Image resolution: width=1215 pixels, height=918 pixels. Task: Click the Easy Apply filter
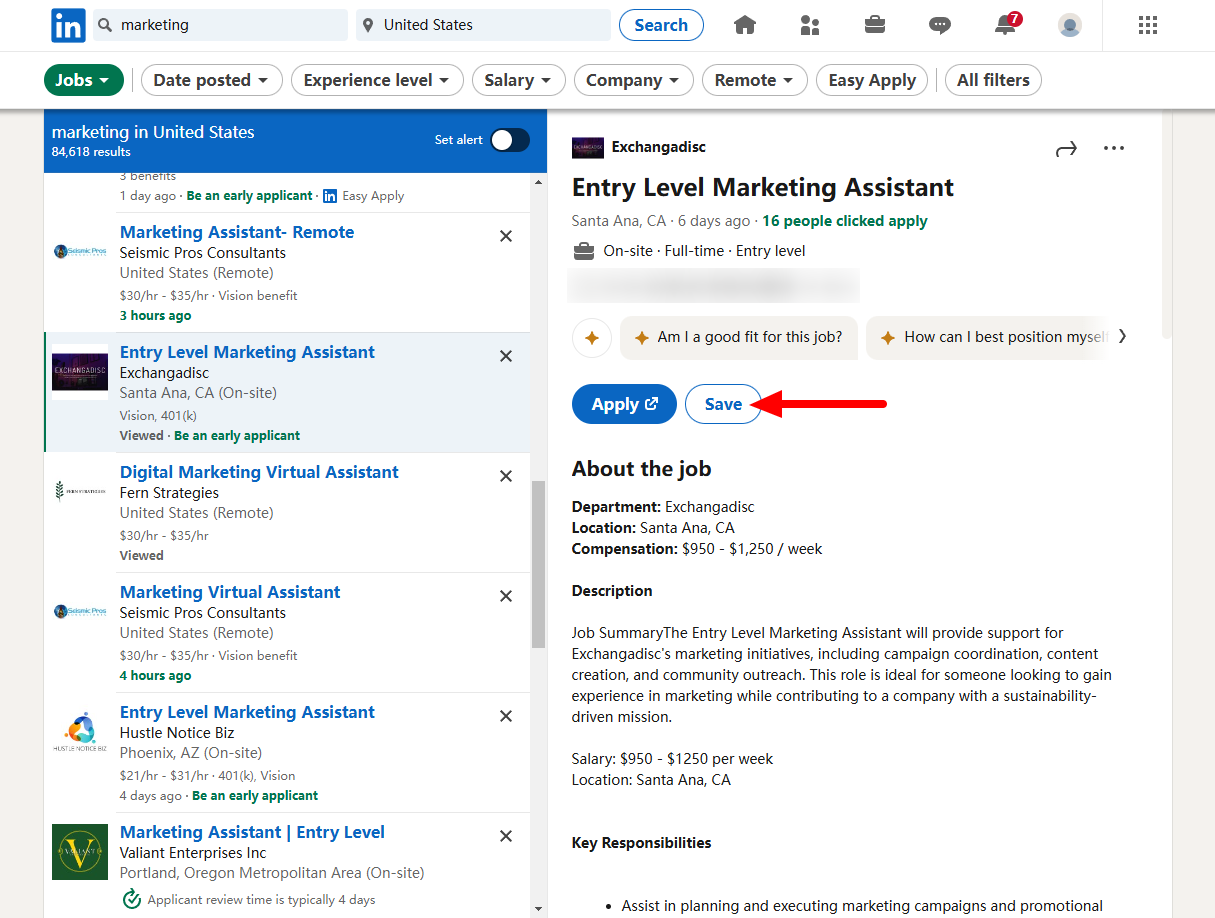coord(871,80)
